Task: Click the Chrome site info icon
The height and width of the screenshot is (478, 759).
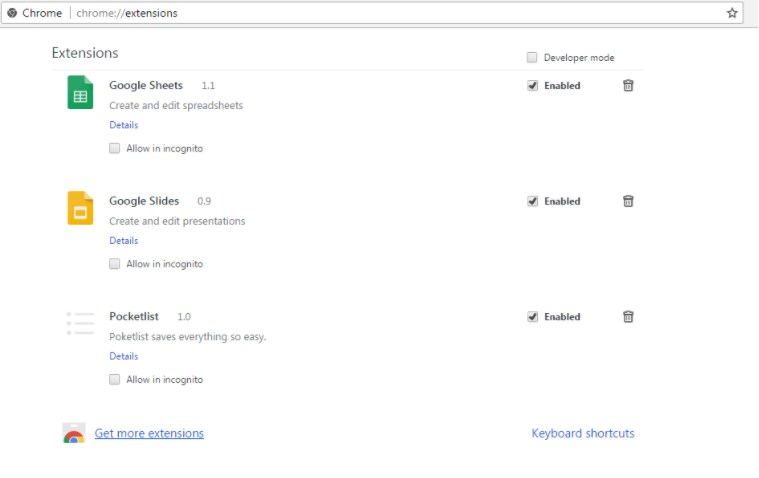Action: click(12, 13)
